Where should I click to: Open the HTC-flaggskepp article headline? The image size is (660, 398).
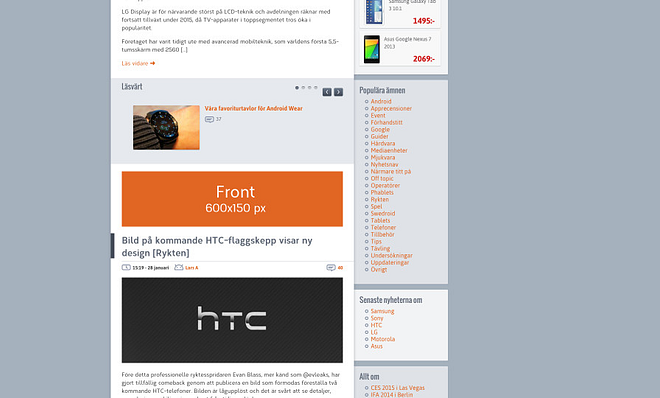[217, 247]
